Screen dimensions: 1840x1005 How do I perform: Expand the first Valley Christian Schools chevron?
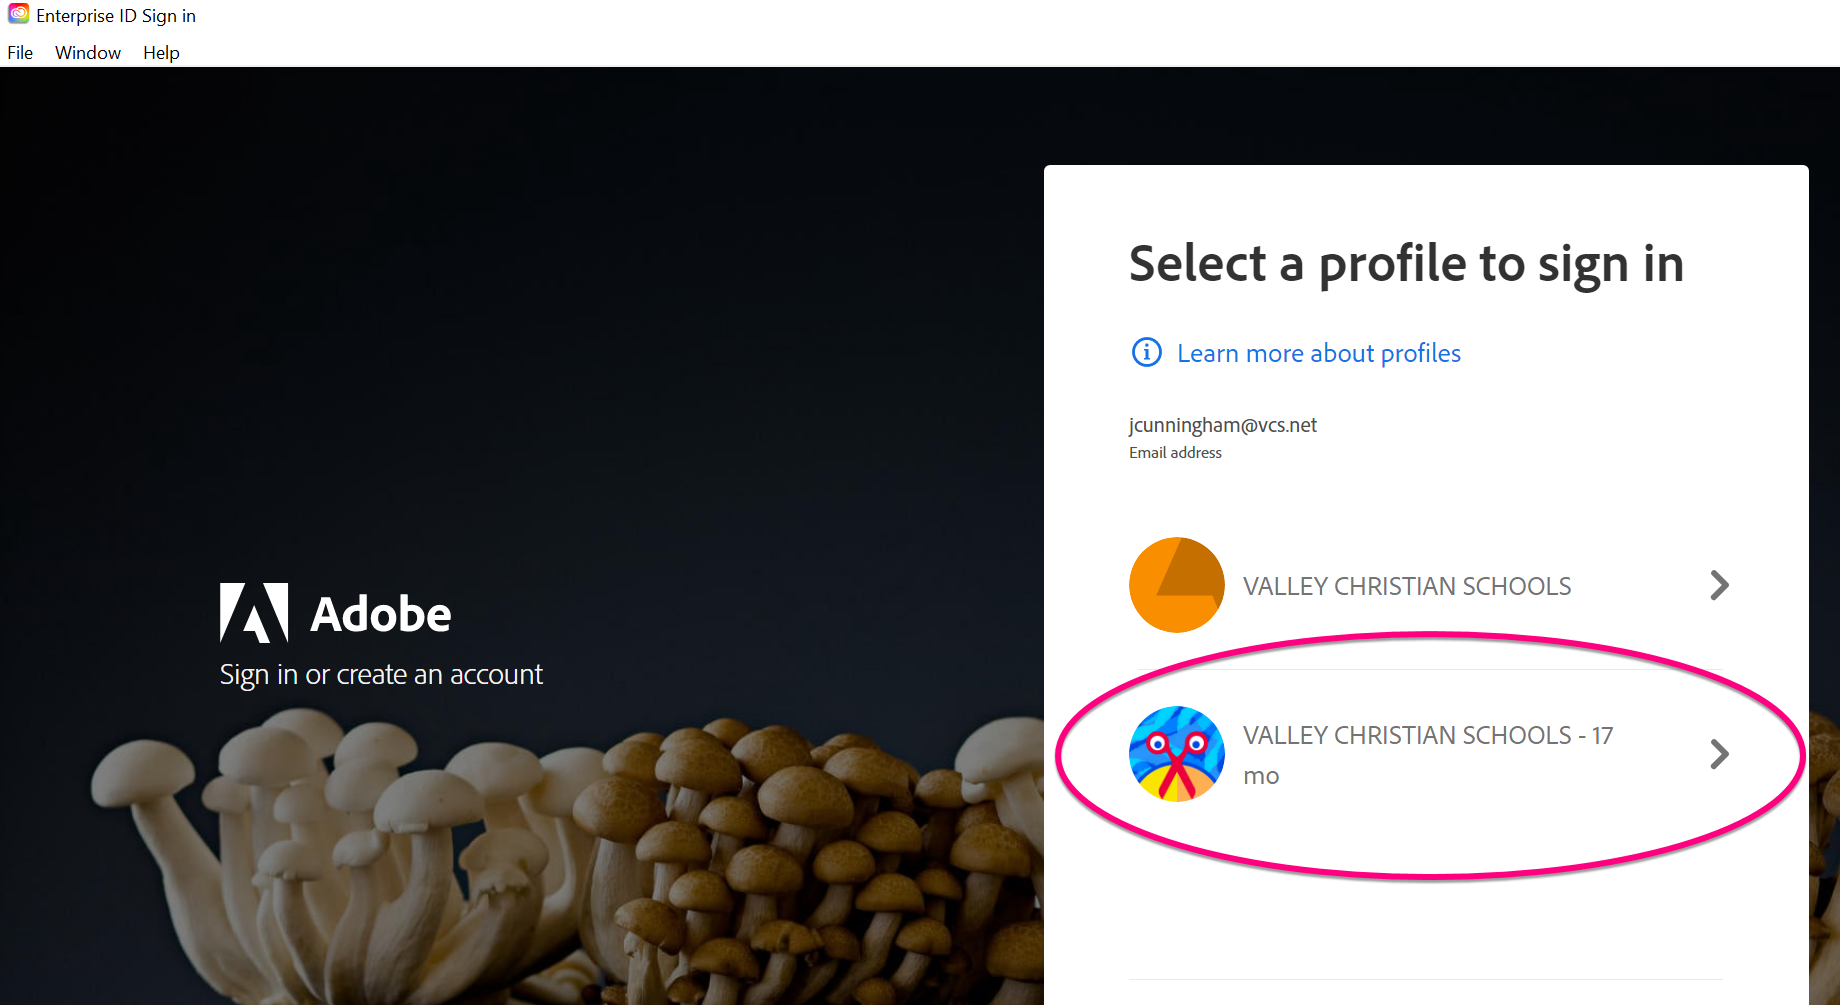click(x=1719, y=585)
